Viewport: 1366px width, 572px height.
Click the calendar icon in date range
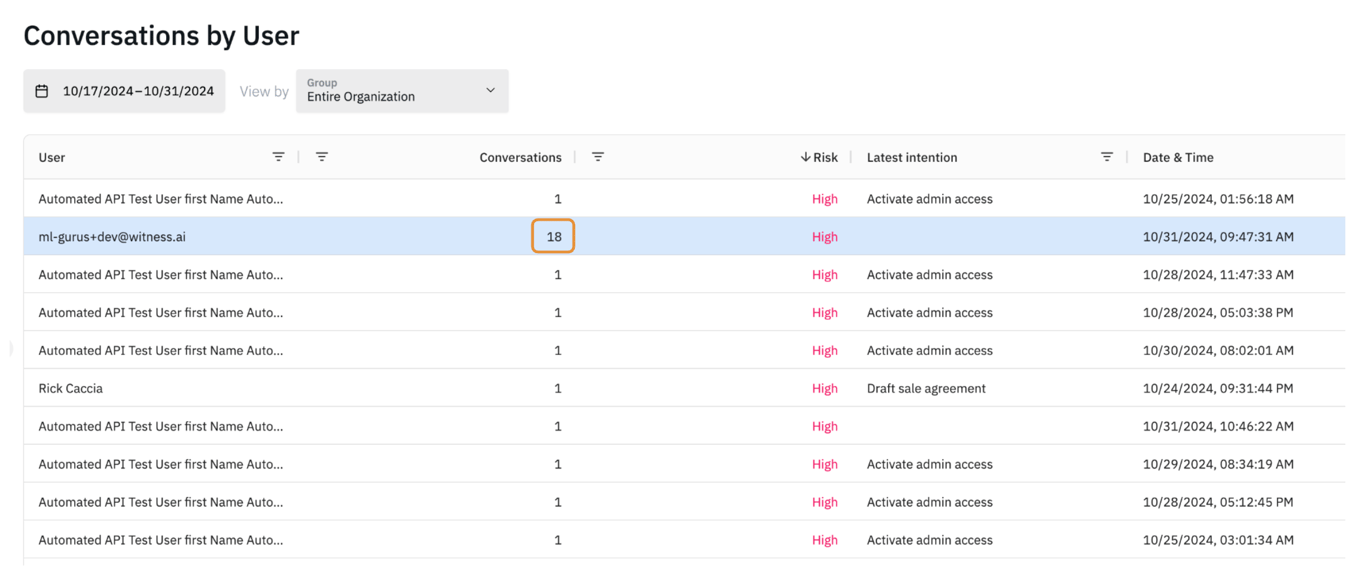pos(42,91)
